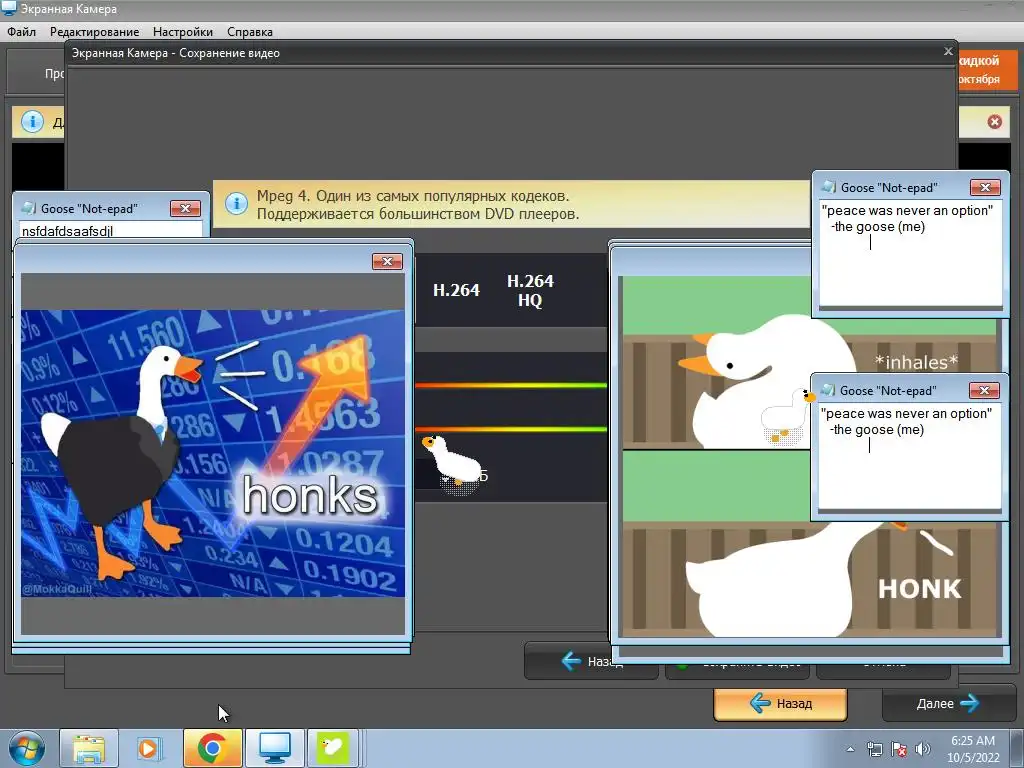Click the notepad icon in upper-right Goose Not-epad title
This screenshot has width=1024, height=768.
tap(829, 187)
